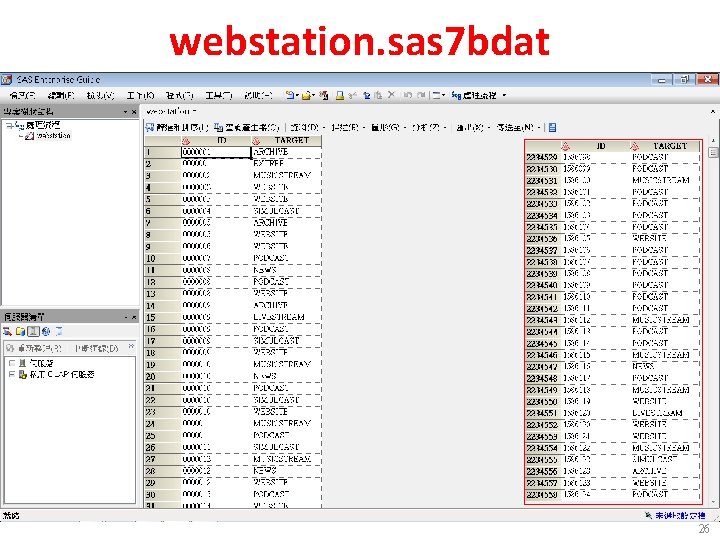
Task: Collapse the process flow node in project tree
Action: coord(9,125)
